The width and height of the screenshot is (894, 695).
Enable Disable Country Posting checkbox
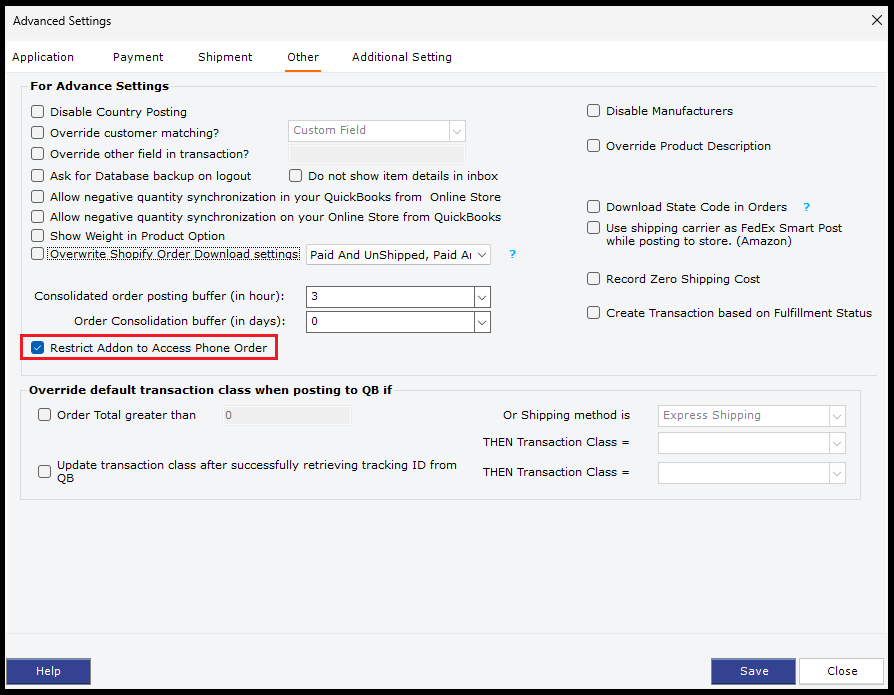(38, 112)
